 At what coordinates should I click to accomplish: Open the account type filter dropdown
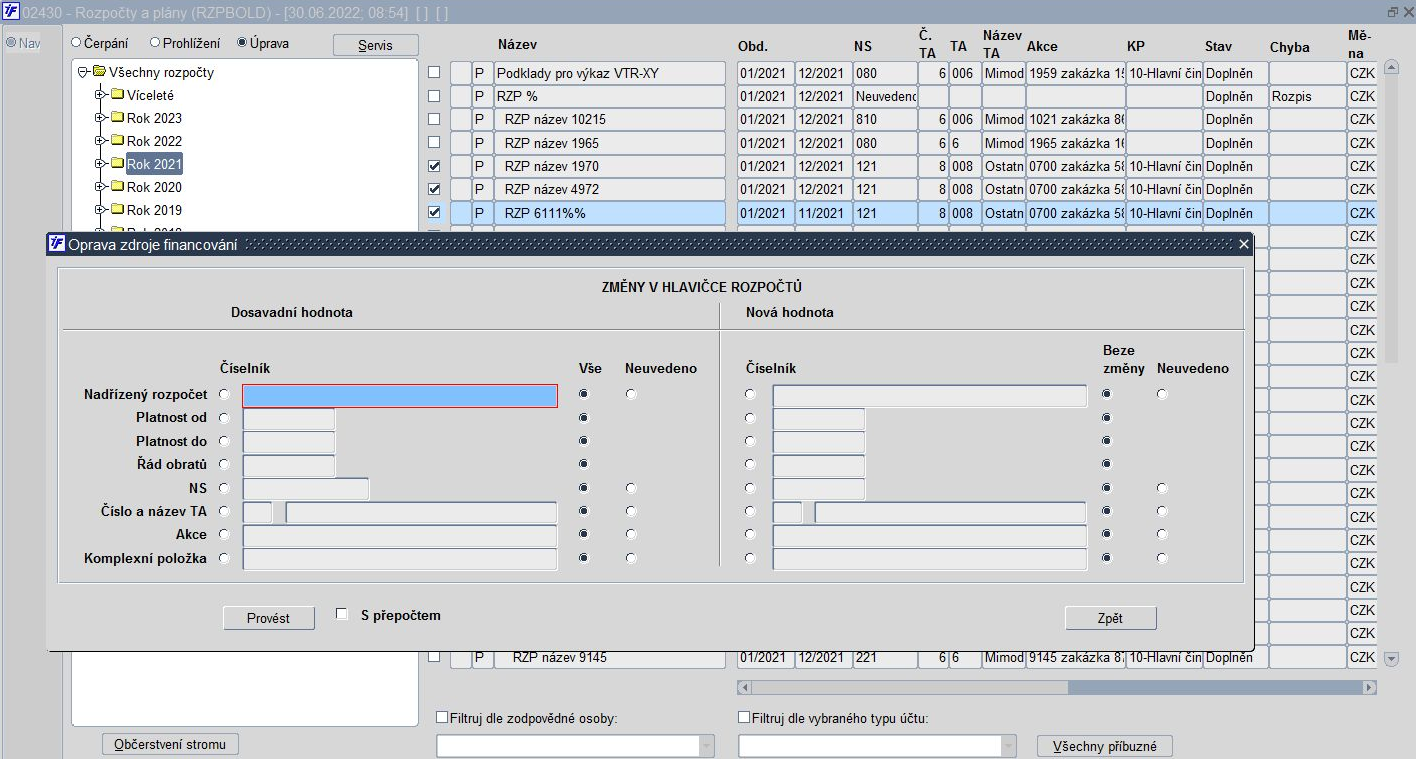tap(1008, 746)
